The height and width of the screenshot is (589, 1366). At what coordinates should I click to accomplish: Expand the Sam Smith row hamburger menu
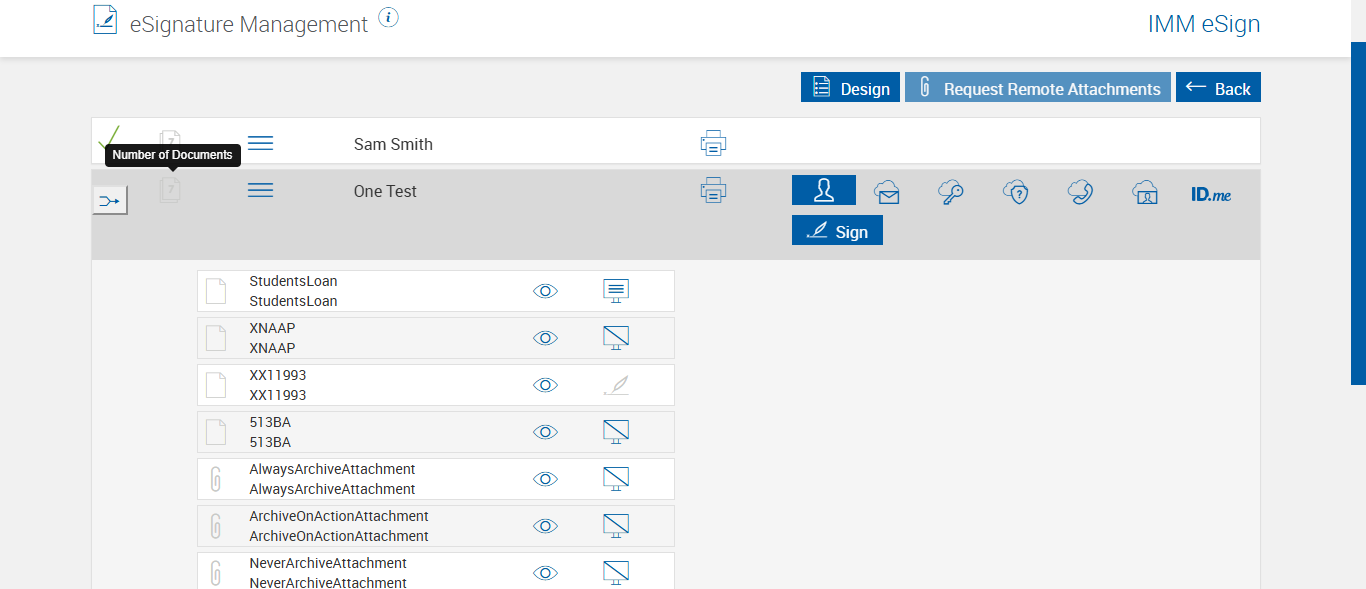(260, 144)
